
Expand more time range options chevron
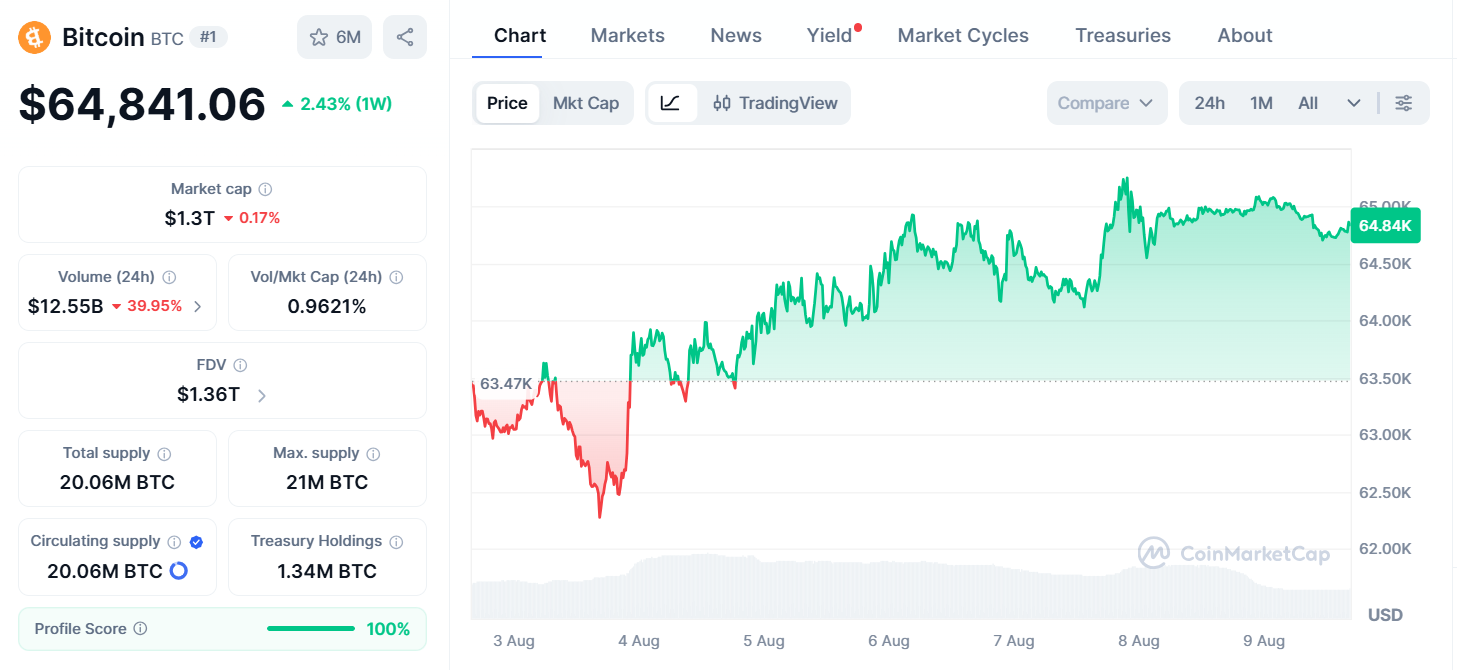tap(1354, 103)
